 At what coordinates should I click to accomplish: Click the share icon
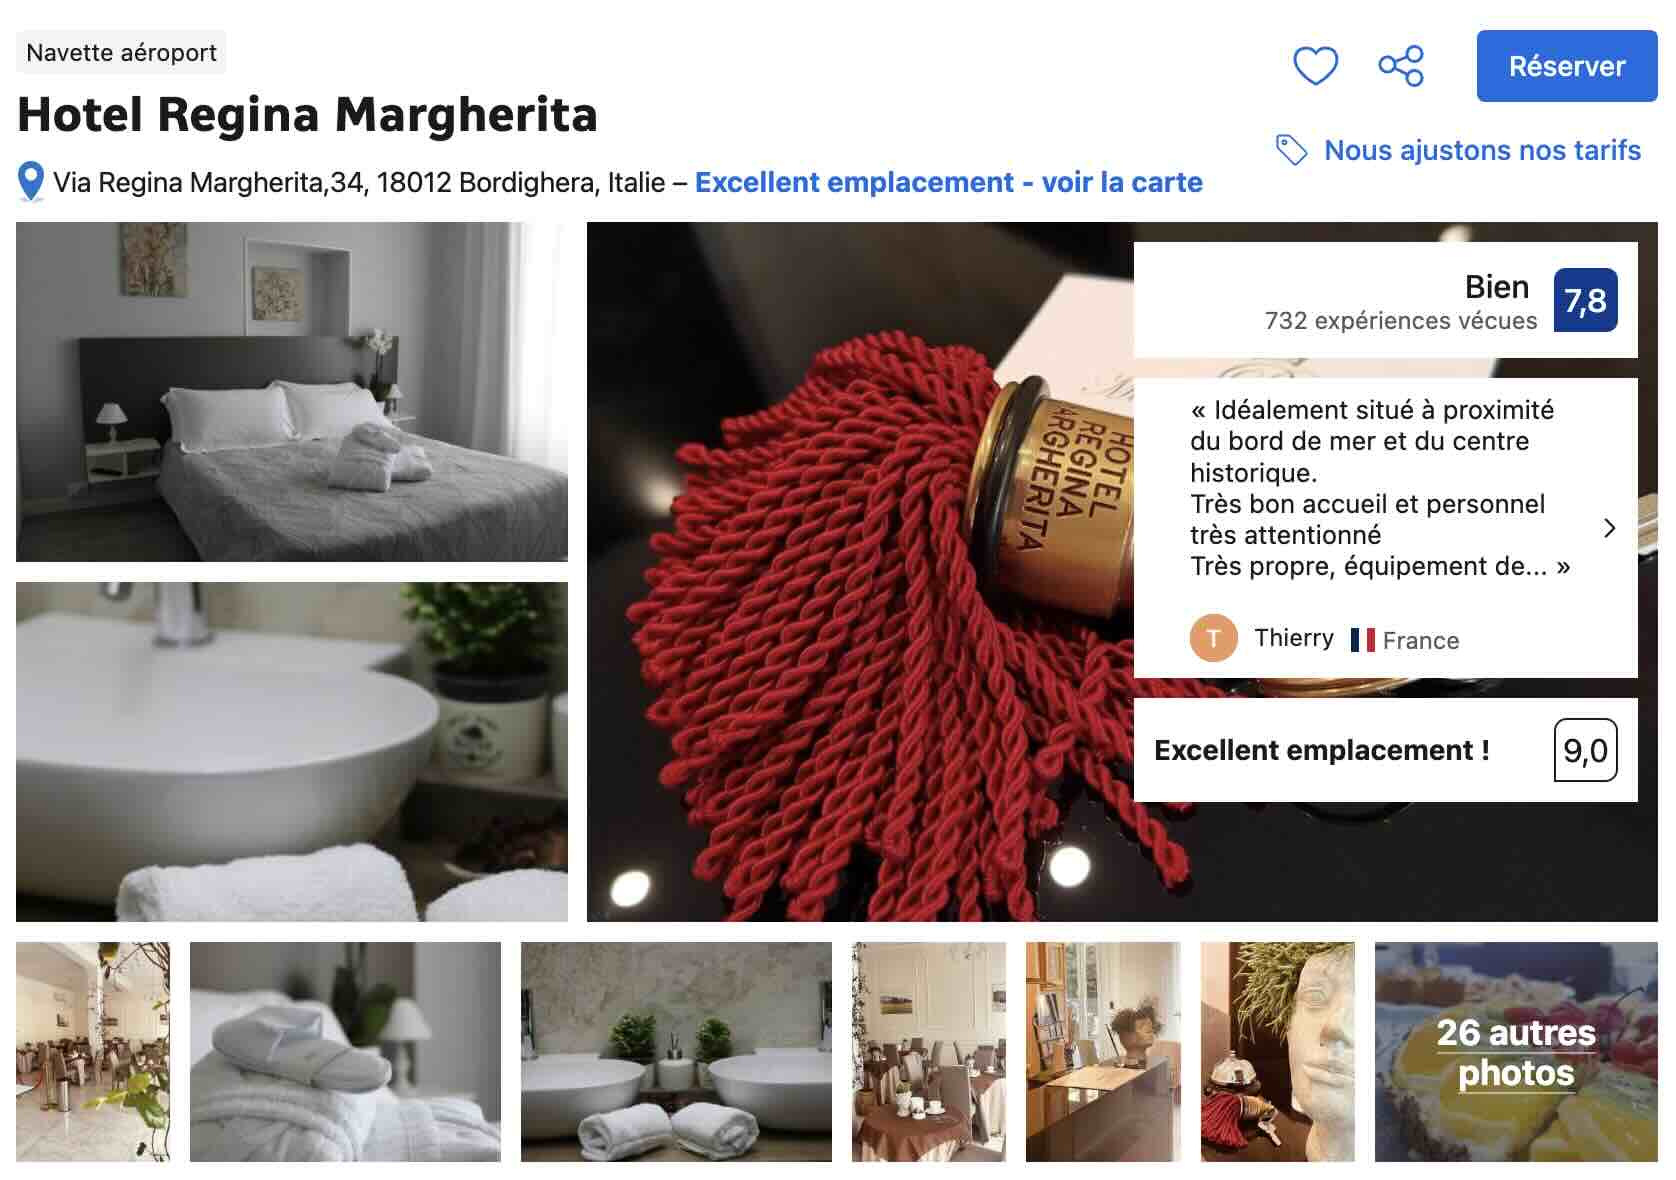(1401, 66)
